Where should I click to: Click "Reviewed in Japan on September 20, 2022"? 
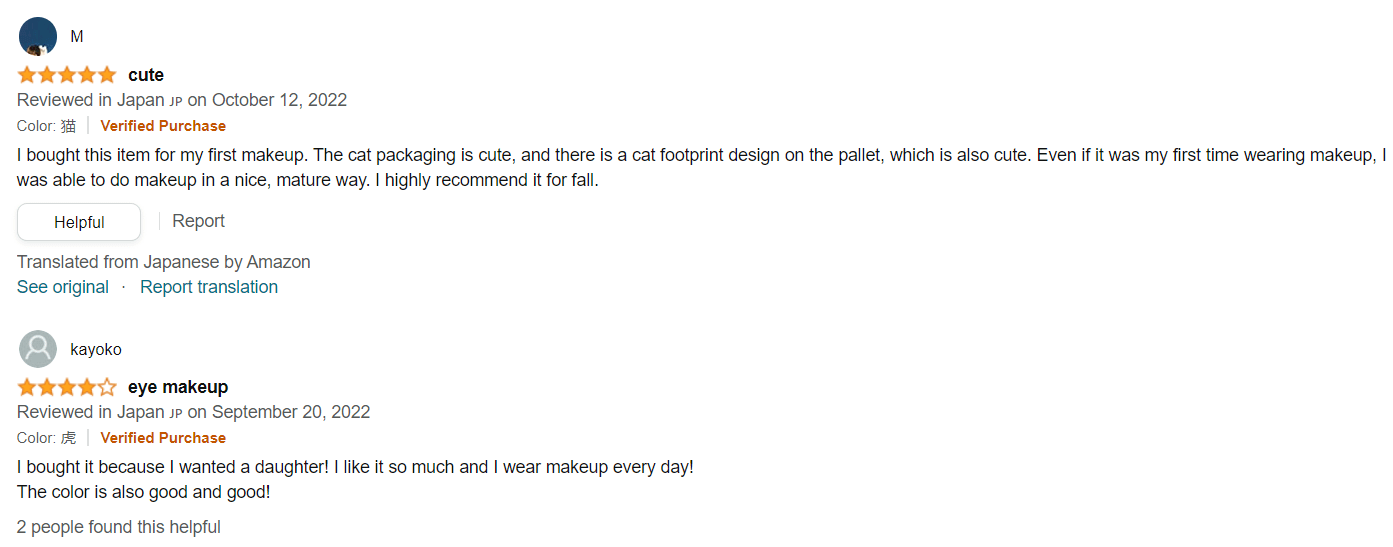[x=193, y=412]
